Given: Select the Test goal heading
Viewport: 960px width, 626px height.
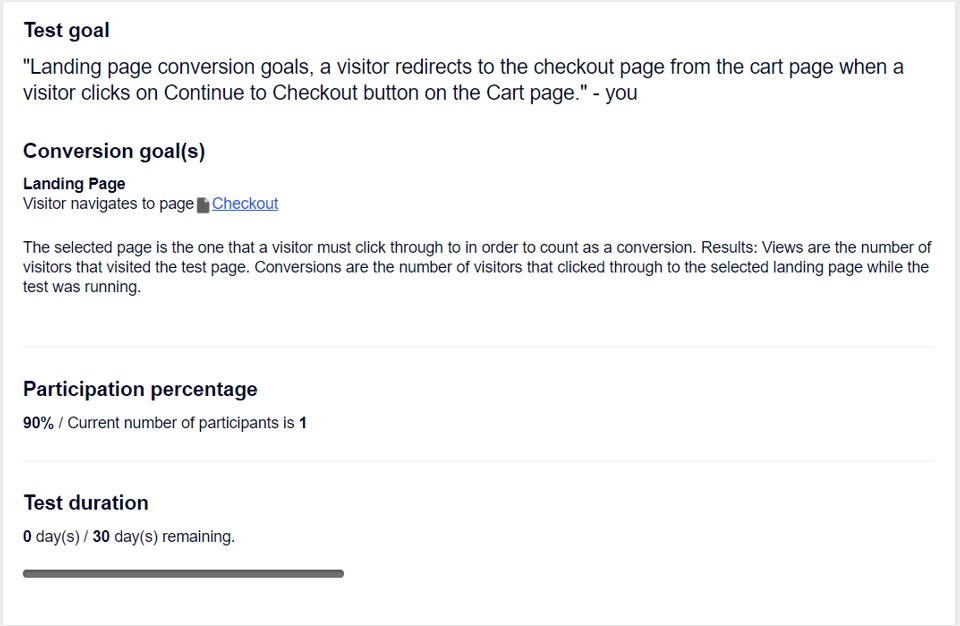Looking at the screenshot, I should [x=66, y=30].
